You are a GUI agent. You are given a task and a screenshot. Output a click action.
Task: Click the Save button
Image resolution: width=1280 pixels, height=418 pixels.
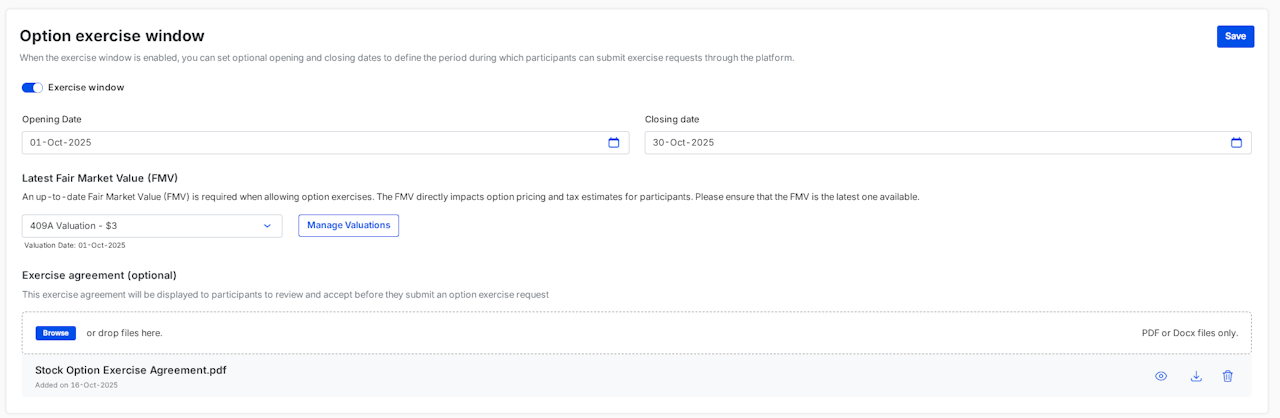point(1235,36)
